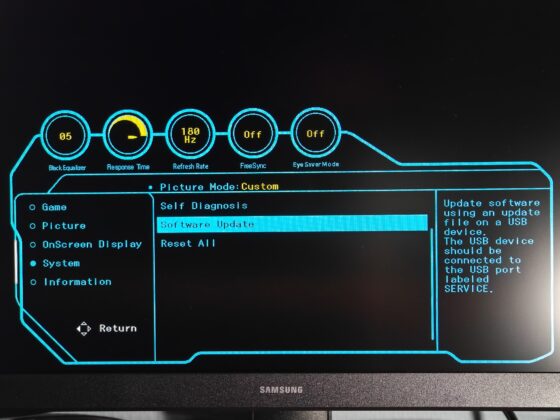This screenshot has height=420, width=560.
Task: Select the Black Equalizer dial showing 05
Action: tap(65, 136)
